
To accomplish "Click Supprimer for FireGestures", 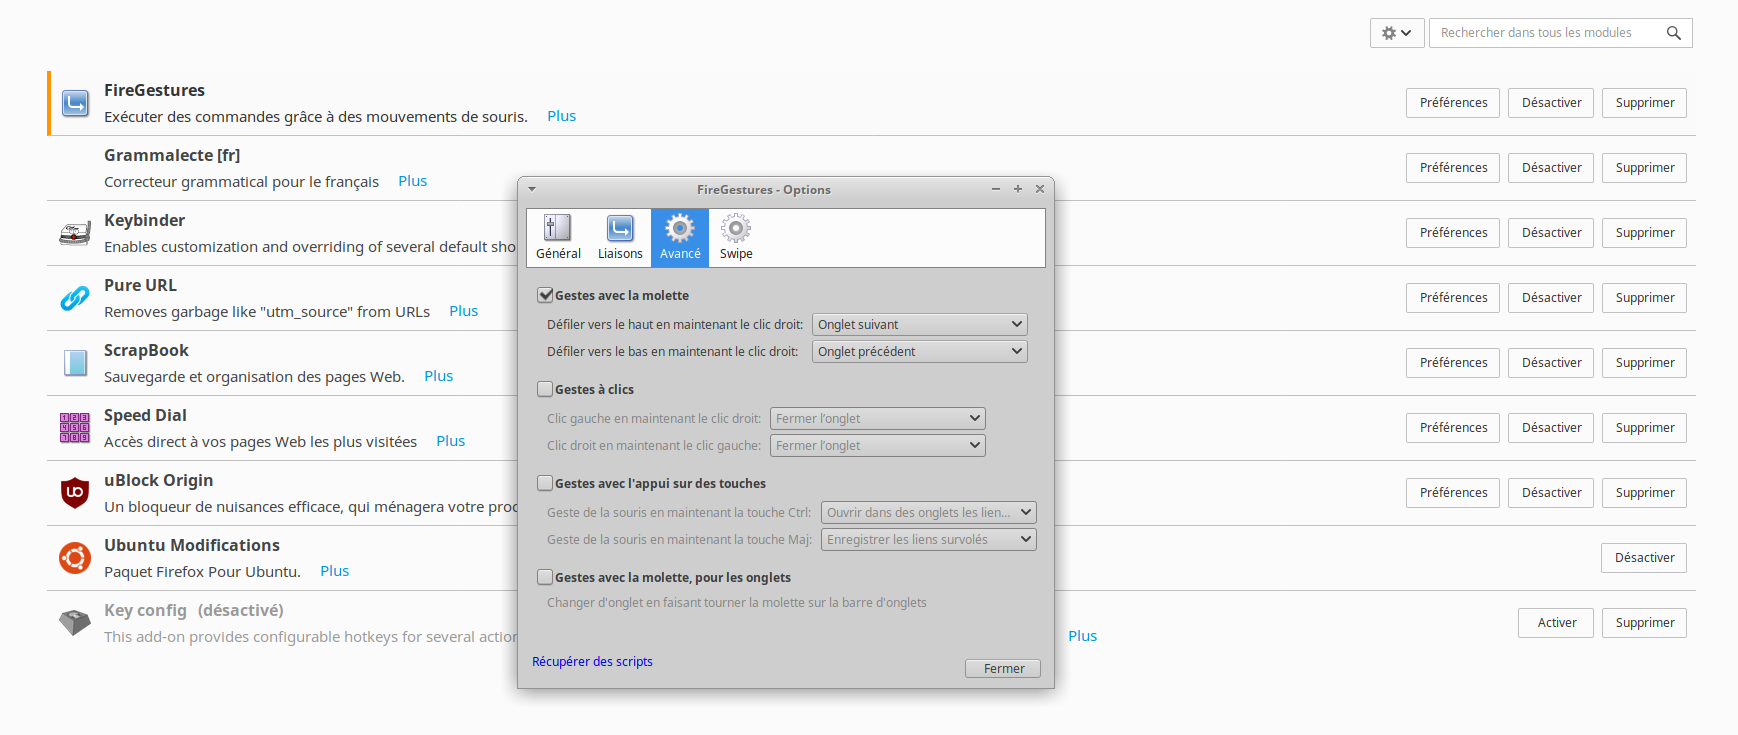I will pyautogui.click(x=1644, y=103).
